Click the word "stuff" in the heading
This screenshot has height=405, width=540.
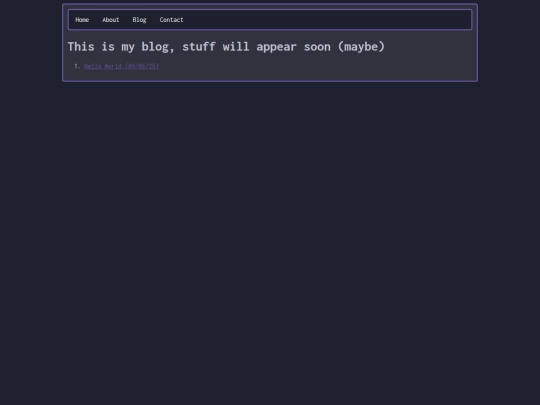199,46
